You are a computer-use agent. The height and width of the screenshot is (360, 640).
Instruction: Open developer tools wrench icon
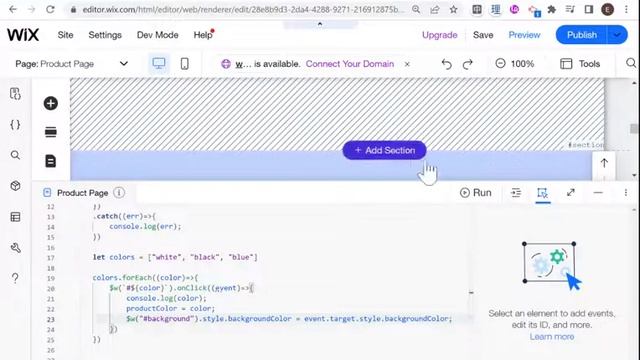coord(15,248)
